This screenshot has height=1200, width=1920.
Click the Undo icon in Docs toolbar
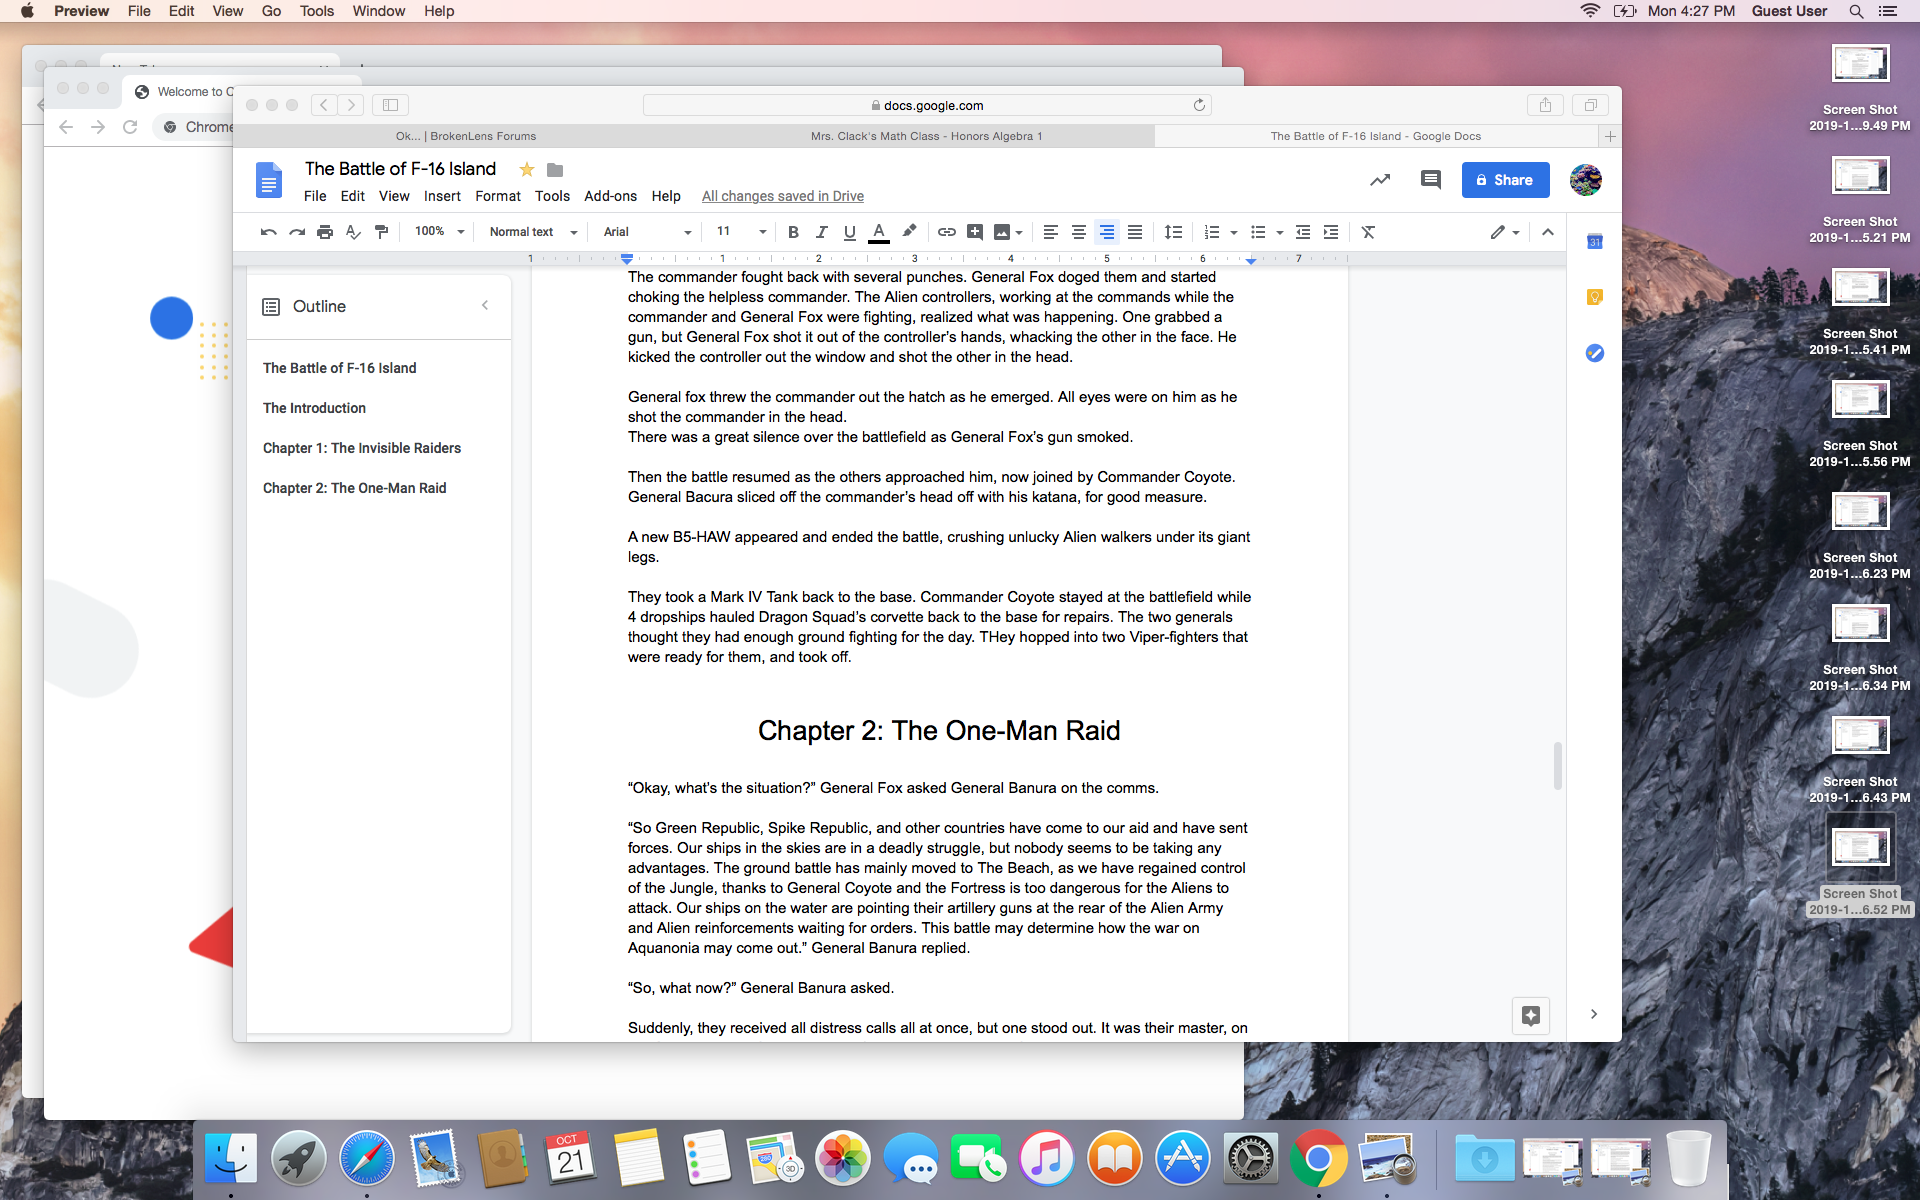click(x=268, y=232)
